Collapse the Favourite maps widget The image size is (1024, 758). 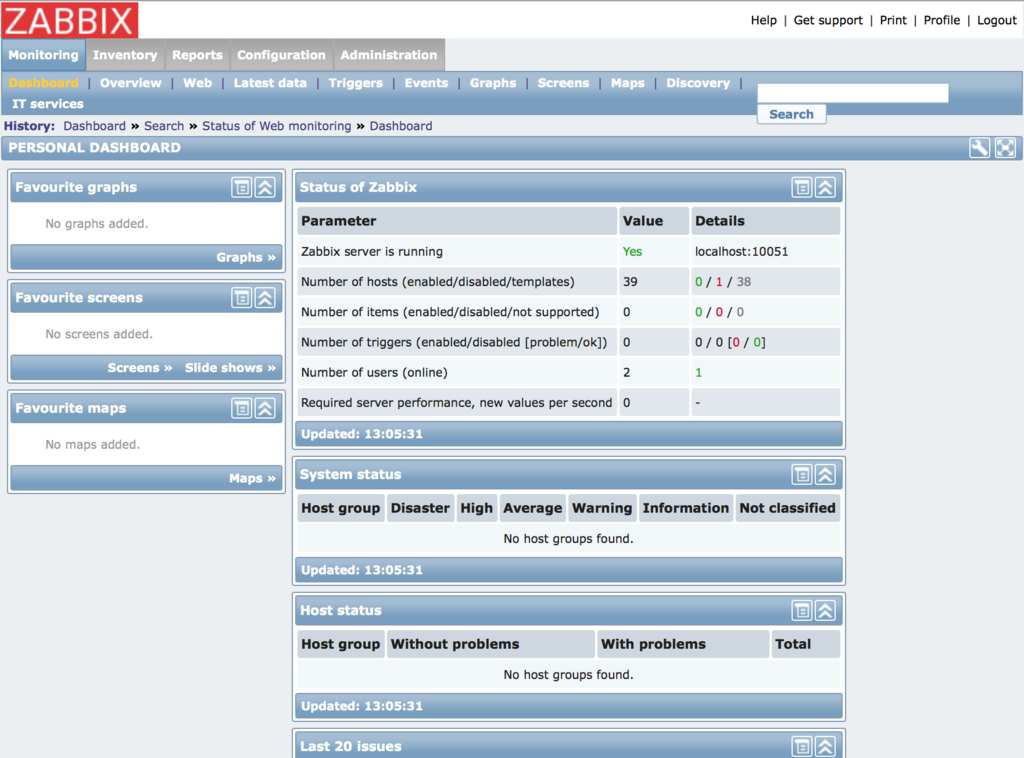(x=265, y=408)
